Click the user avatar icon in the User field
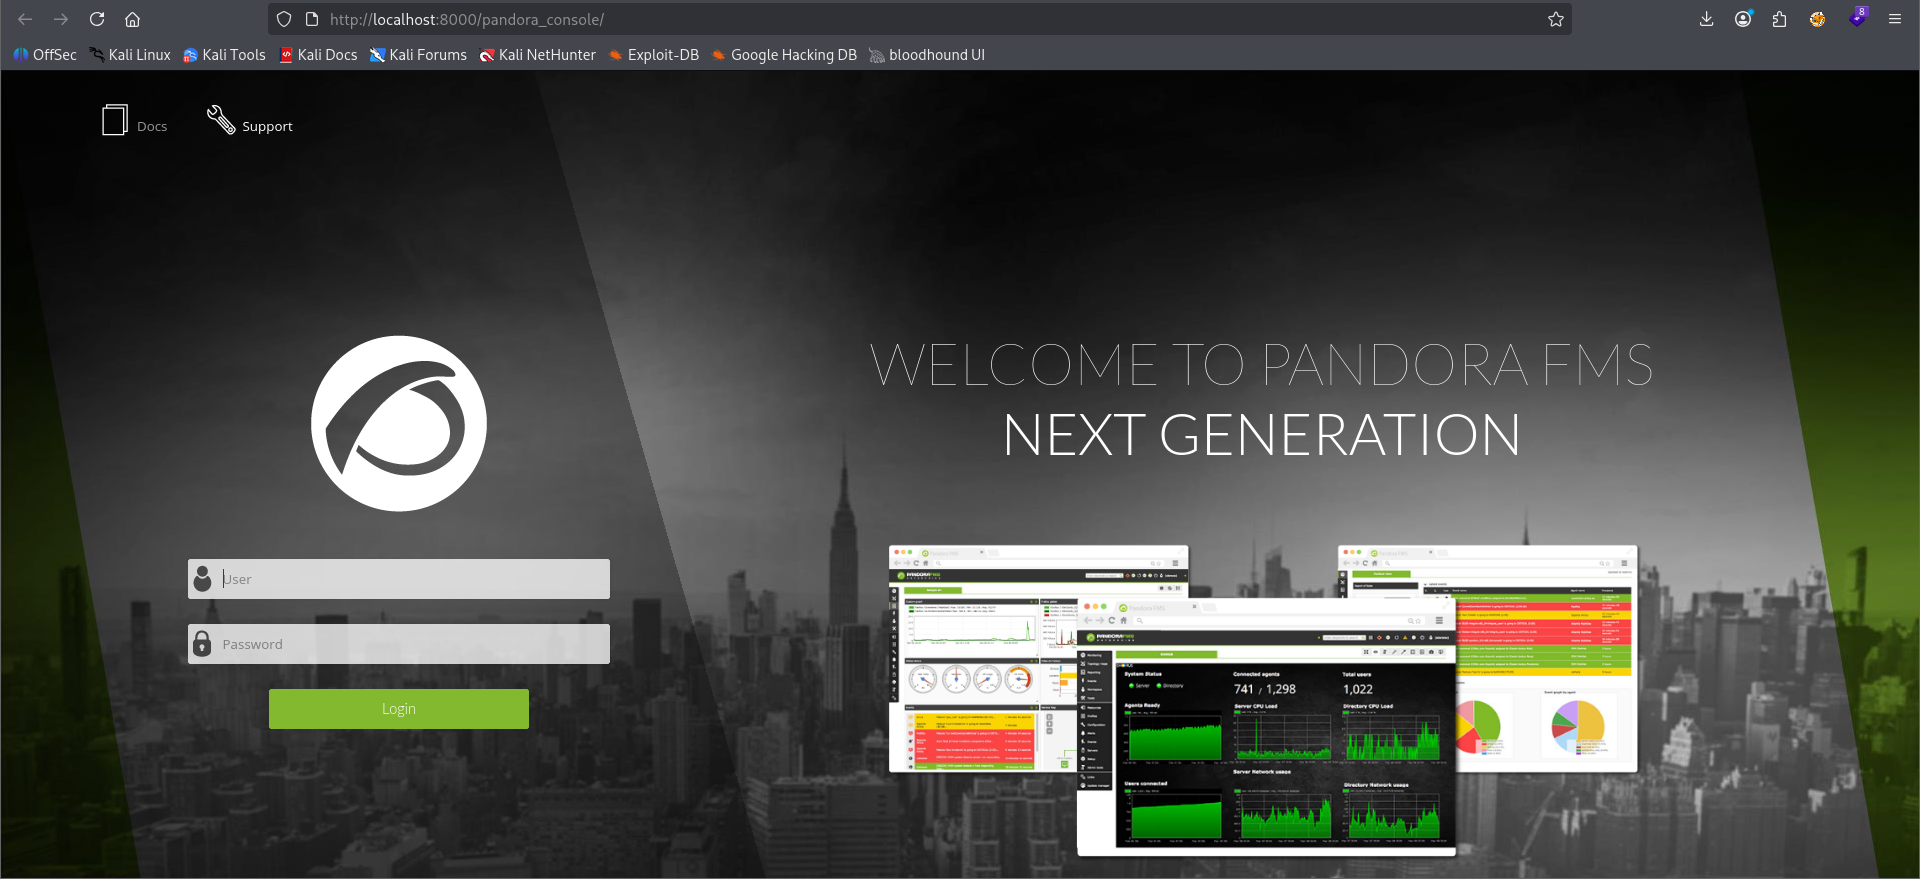This screenshot has height=879, width=1920. 203,579
